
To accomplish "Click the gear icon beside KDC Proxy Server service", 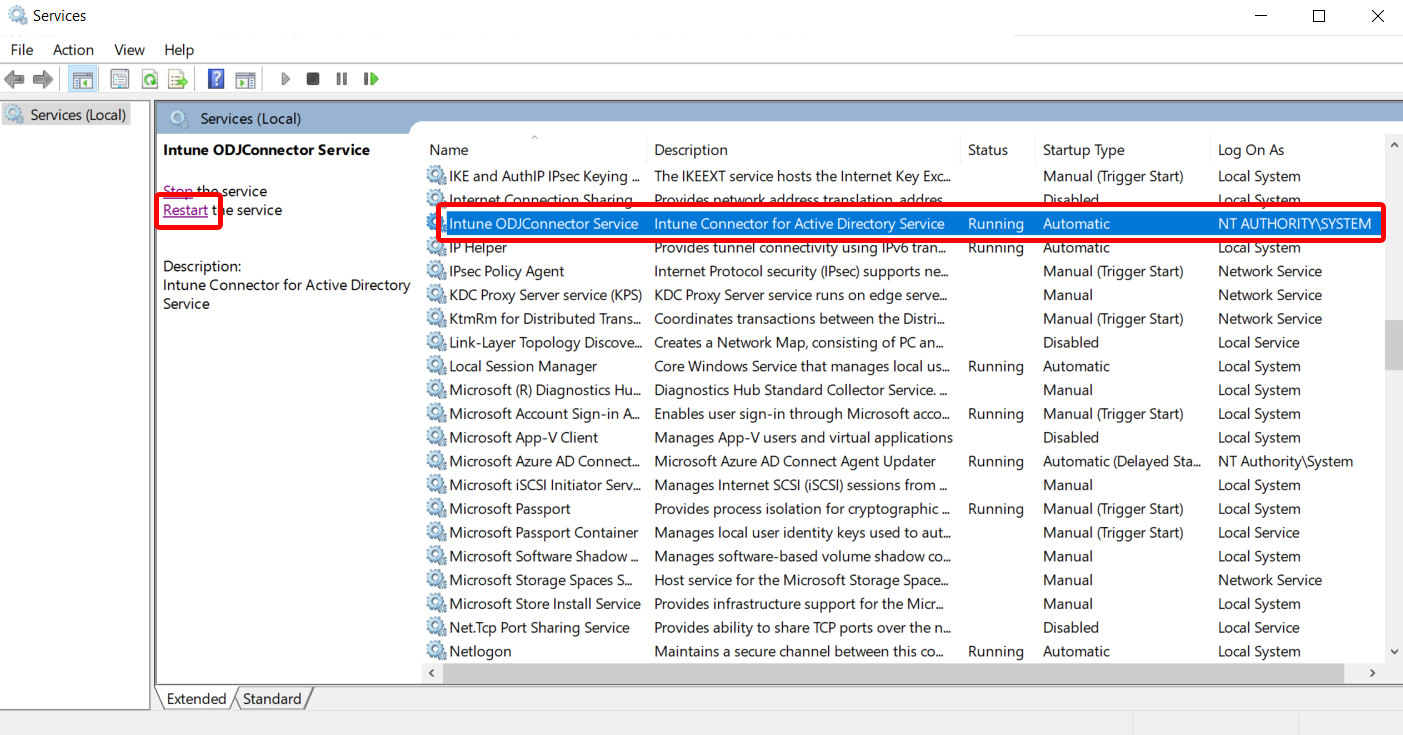I will pos(436,295).
